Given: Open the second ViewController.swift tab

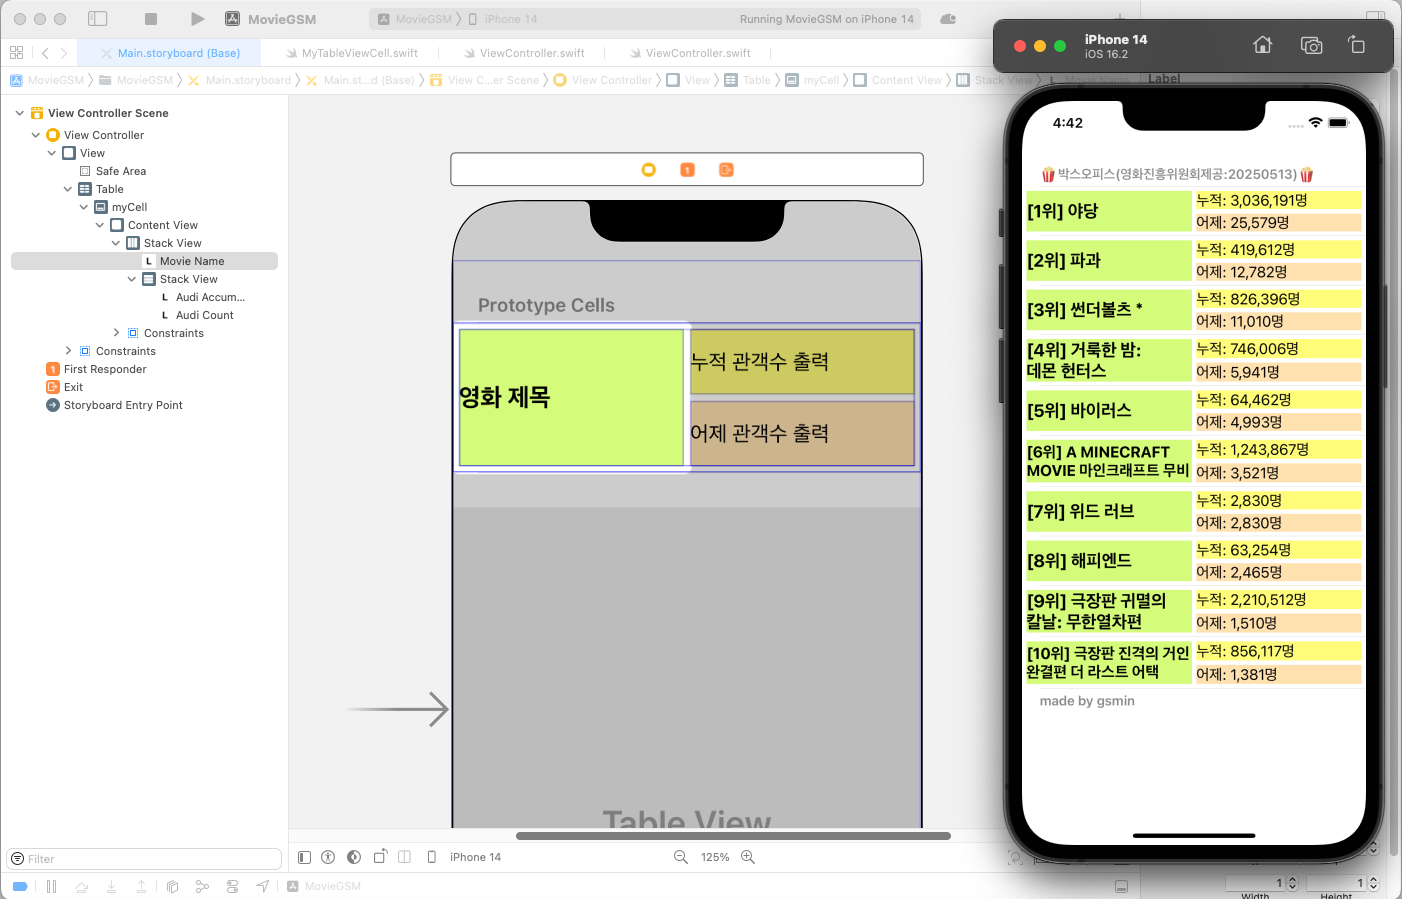Looking at the screenshot, I should click(690, 53).
